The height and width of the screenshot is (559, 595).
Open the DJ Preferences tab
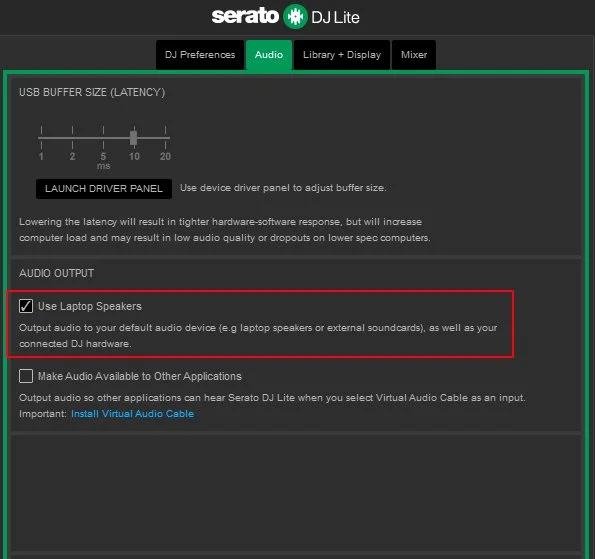tap(200, 55)
